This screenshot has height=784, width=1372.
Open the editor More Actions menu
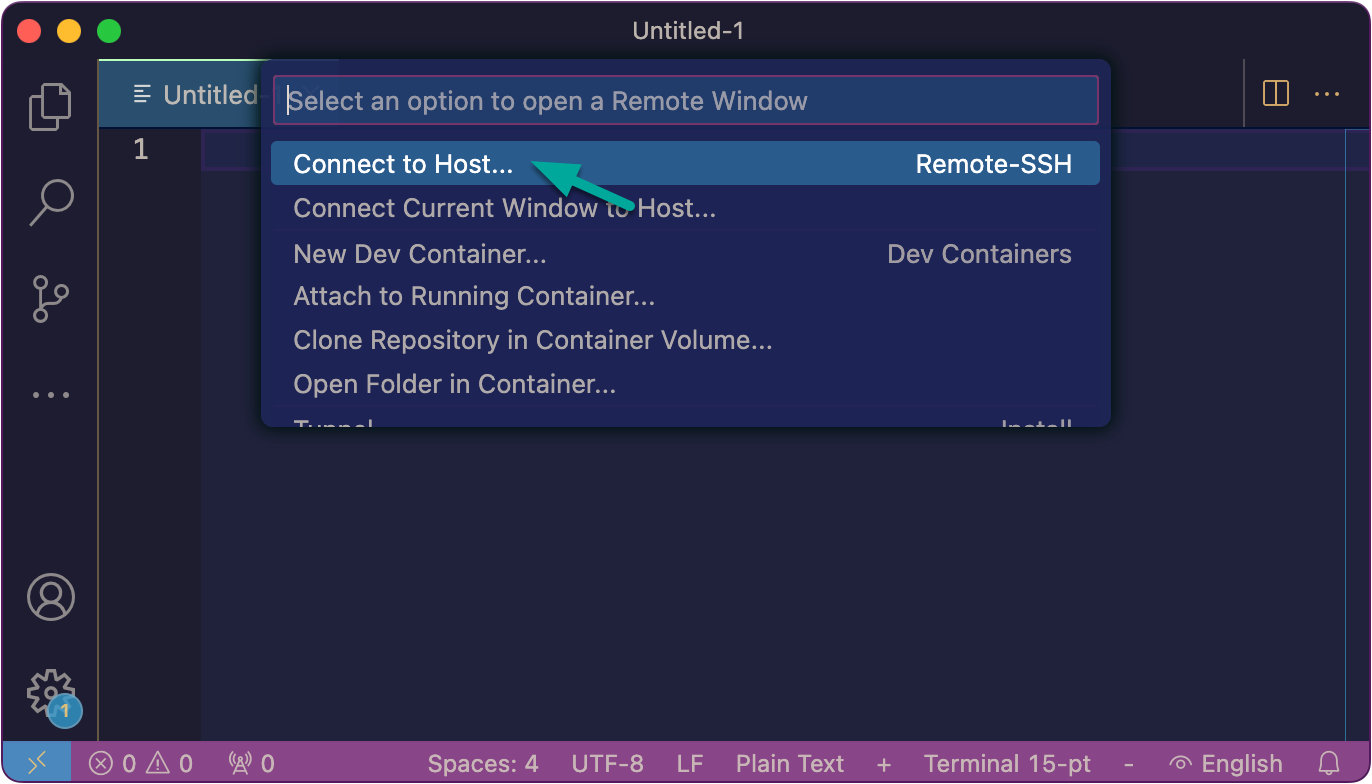(x=1327, y=93)
